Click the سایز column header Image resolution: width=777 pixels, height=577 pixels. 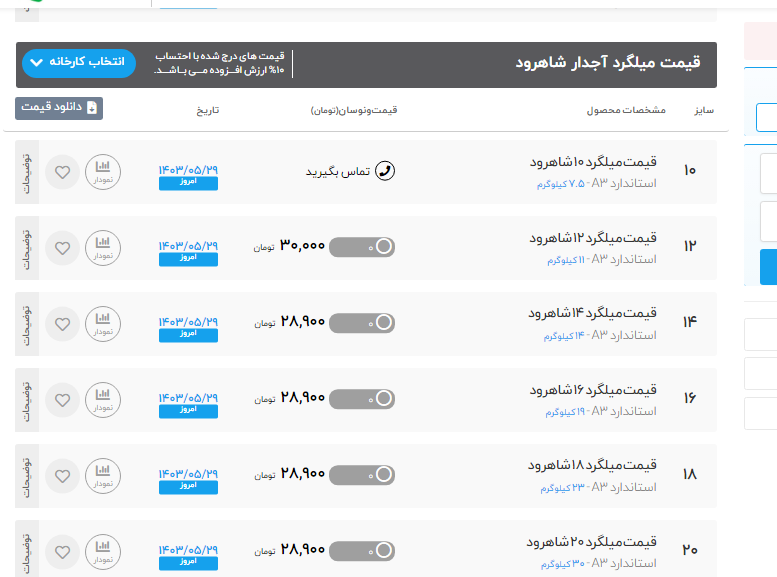[703, 109]
